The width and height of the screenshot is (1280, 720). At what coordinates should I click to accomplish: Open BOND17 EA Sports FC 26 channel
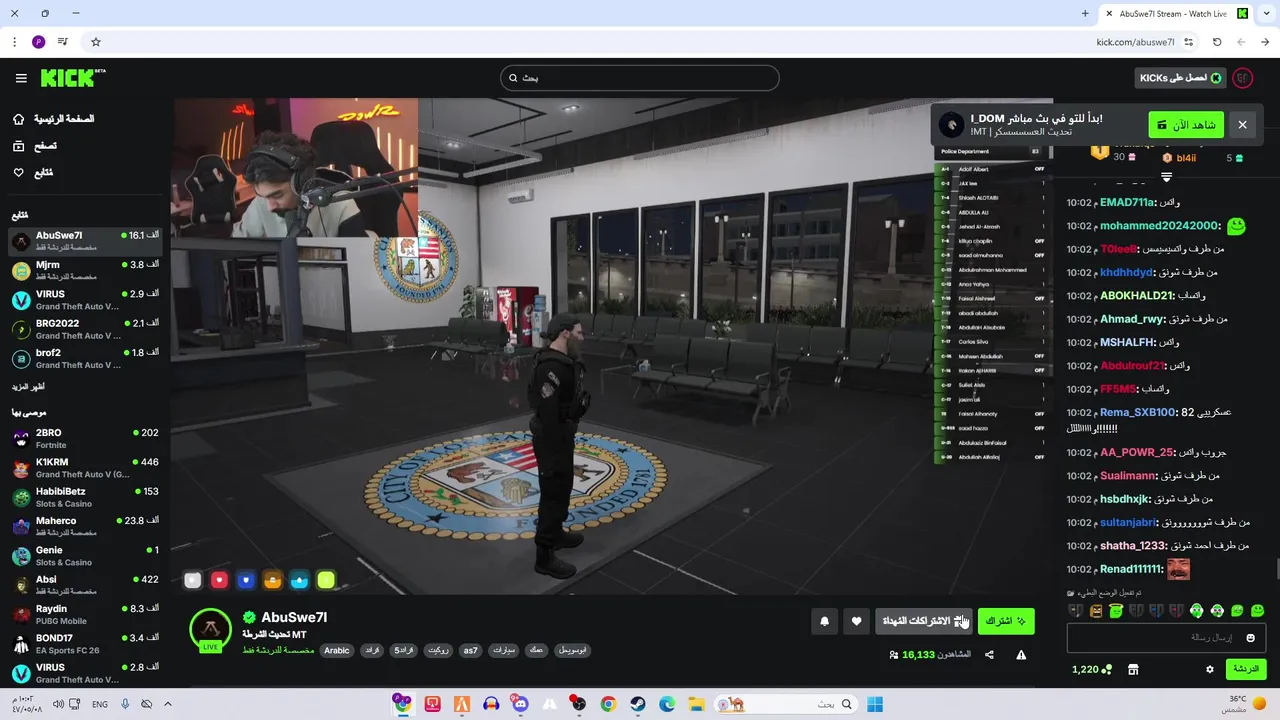point(85,643)
